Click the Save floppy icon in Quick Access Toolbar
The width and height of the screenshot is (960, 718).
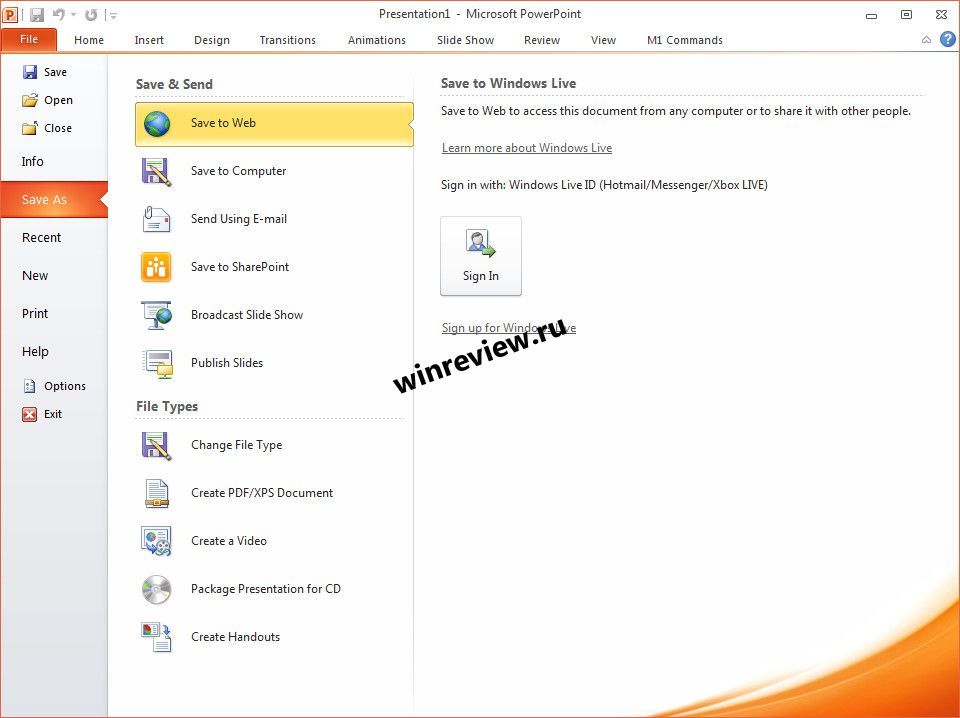pyautogui.click(x=37, y=15)
